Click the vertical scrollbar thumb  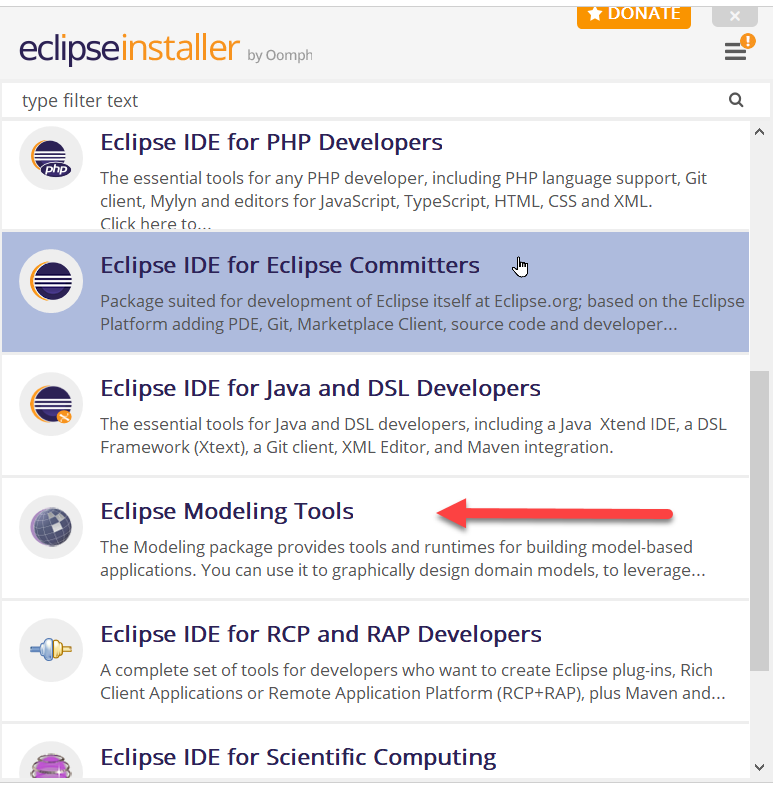[759, 521]
